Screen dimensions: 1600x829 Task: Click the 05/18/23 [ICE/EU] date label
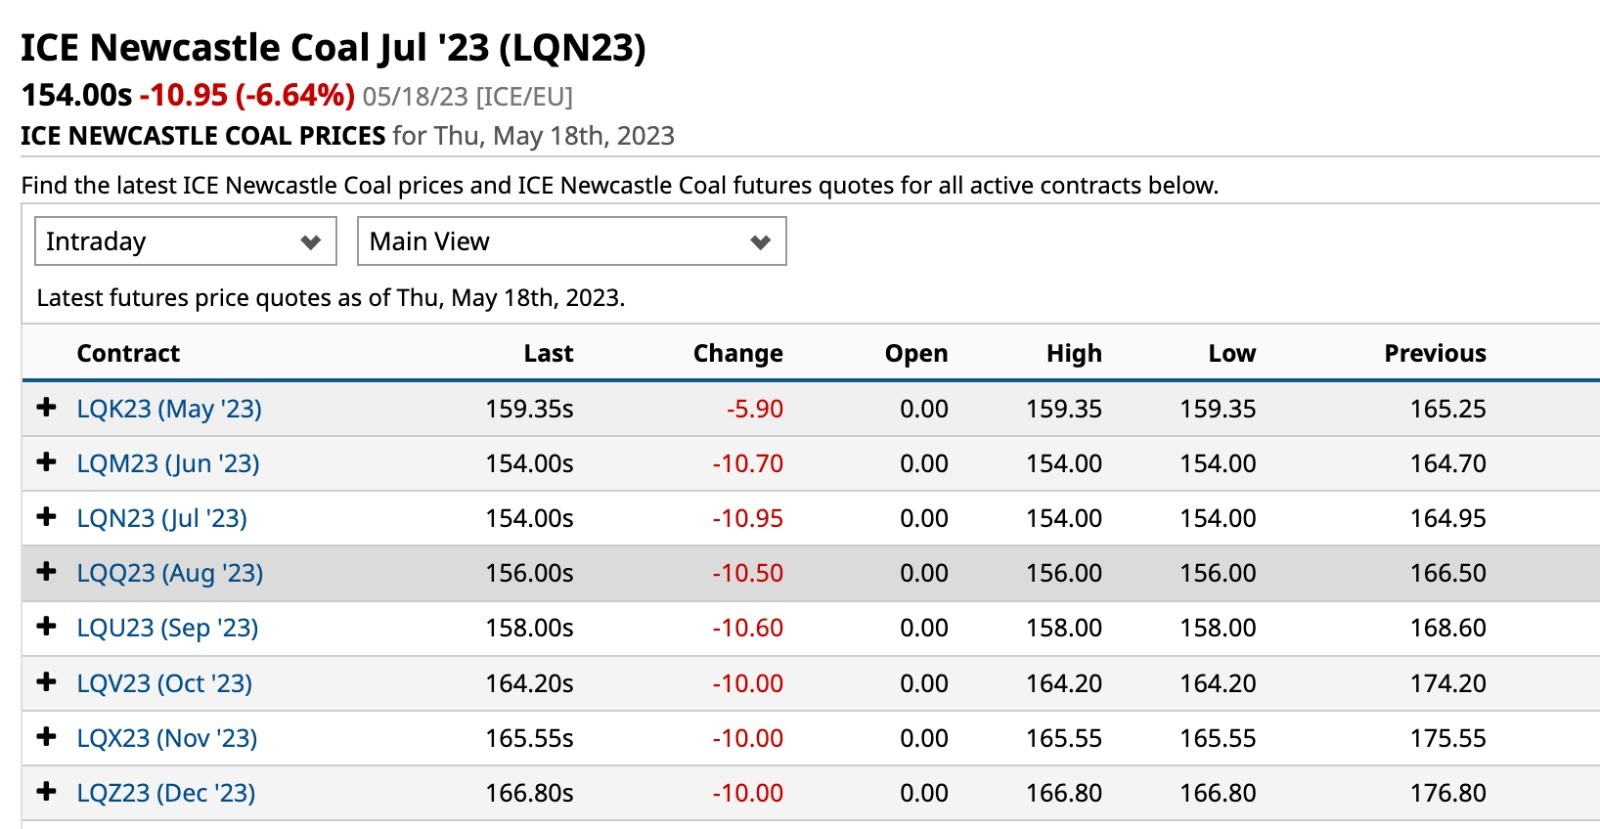click(468, 97)
